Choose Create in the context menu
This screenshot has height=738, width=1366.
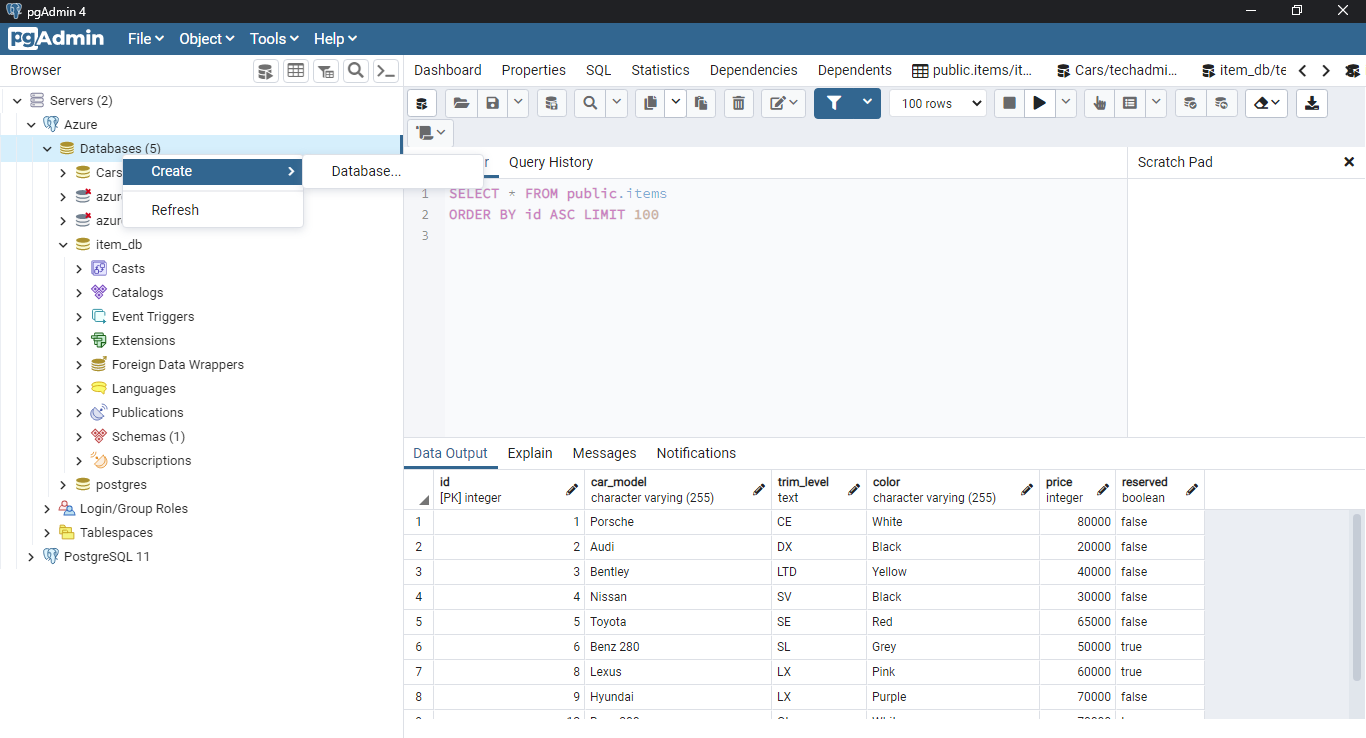pyautogui.click(x=213, y=171)
